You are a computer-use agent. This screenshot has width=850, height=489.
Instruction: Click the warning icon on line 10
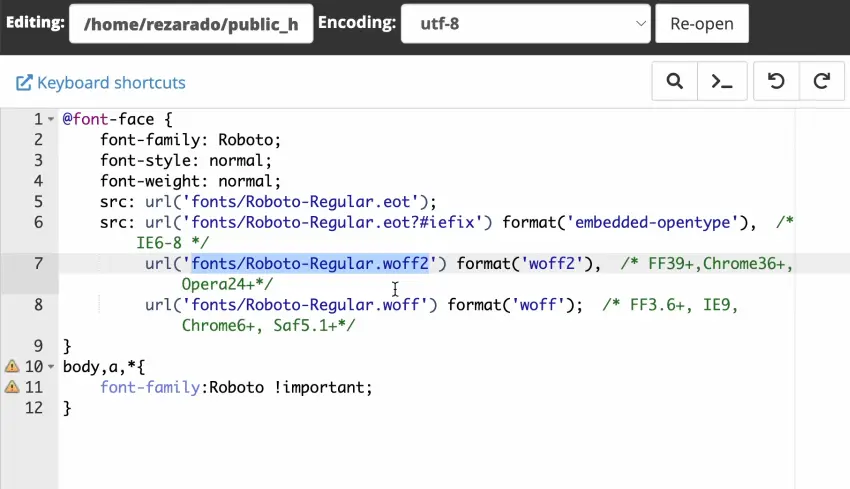click(x=12, y=367)
